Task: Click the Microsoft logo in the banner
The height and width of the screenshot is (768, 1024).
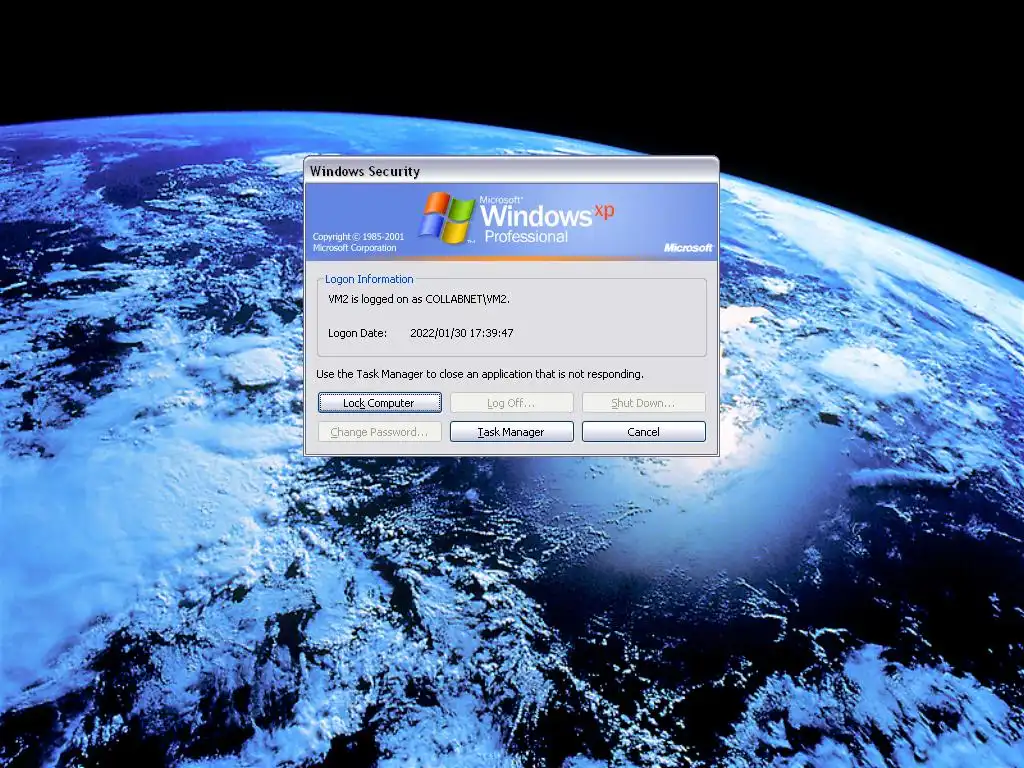Action: tap(688, 248)
